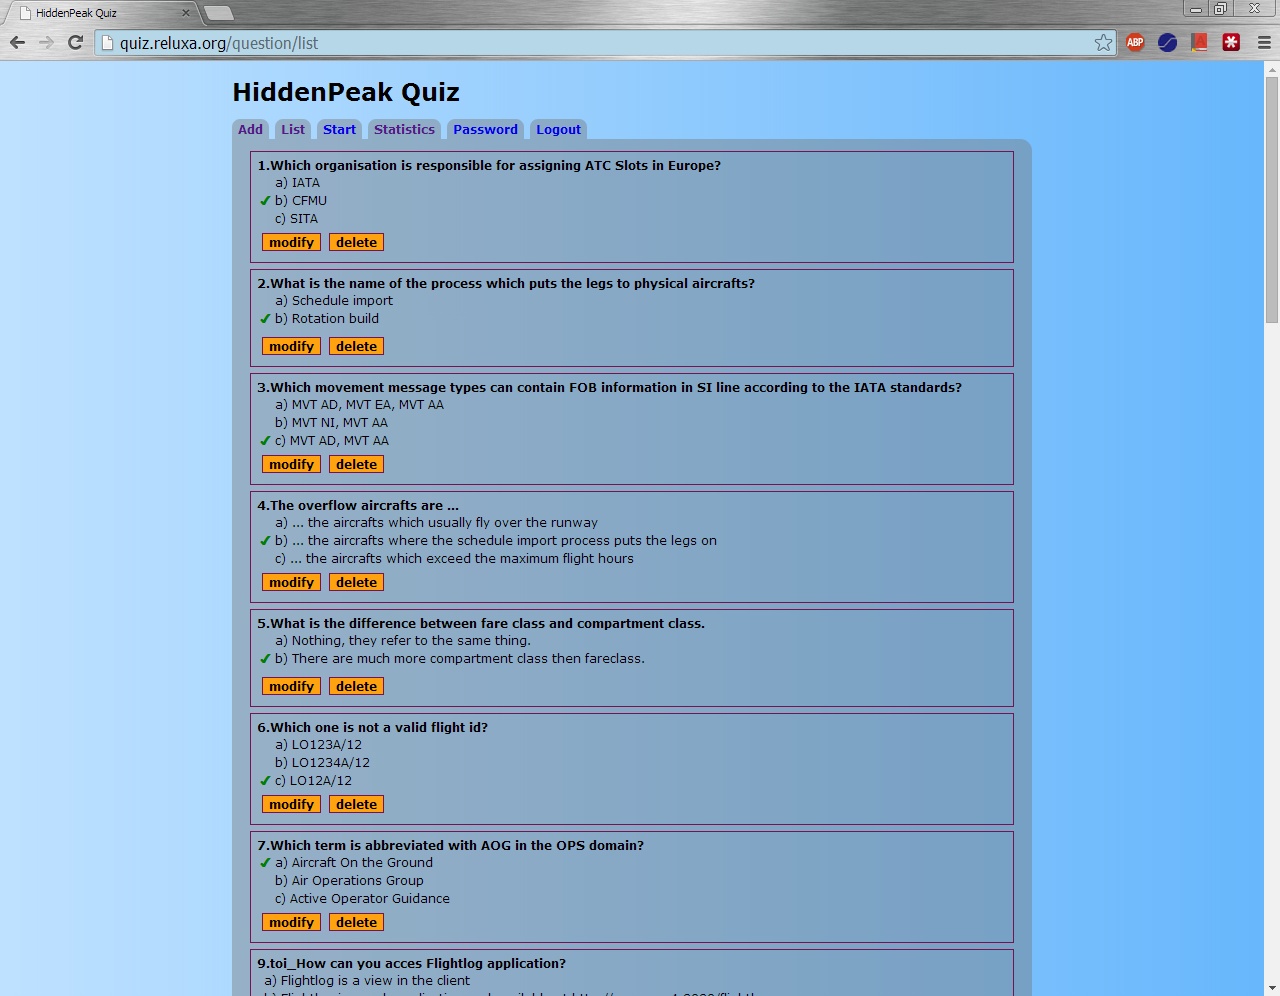This screenshot has width=1280, height=996.
Task: Delete question 2 about physical aircrafts
Action: point(356,346)
